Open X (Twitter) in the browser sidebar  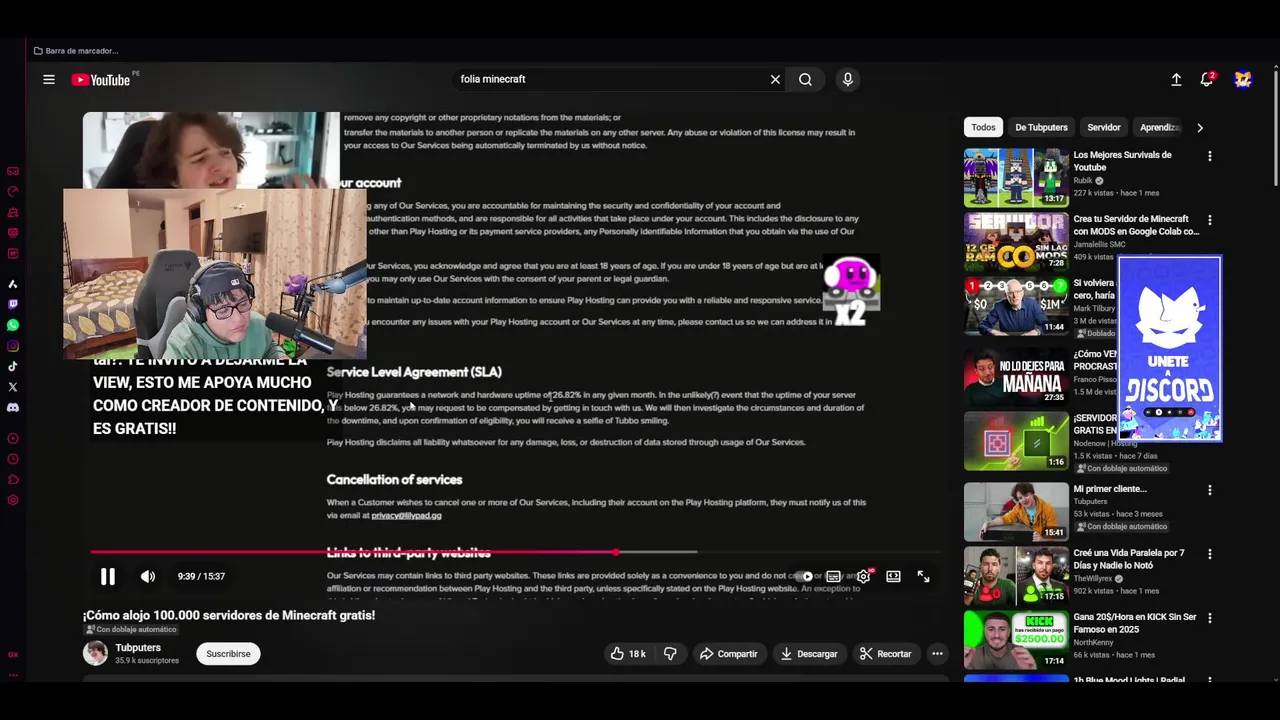pos(13,387)
